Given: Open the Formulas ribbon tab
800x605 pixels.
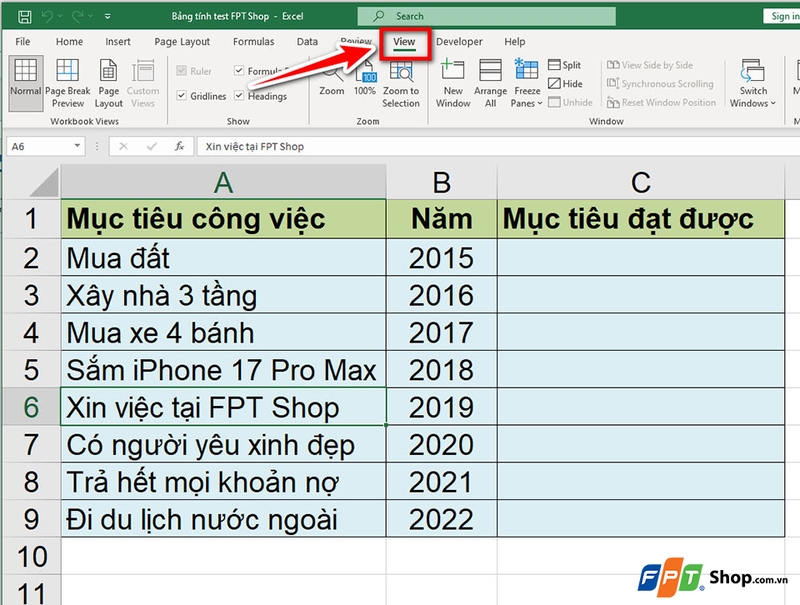Looking at the screenshot, I should [253, 41].
